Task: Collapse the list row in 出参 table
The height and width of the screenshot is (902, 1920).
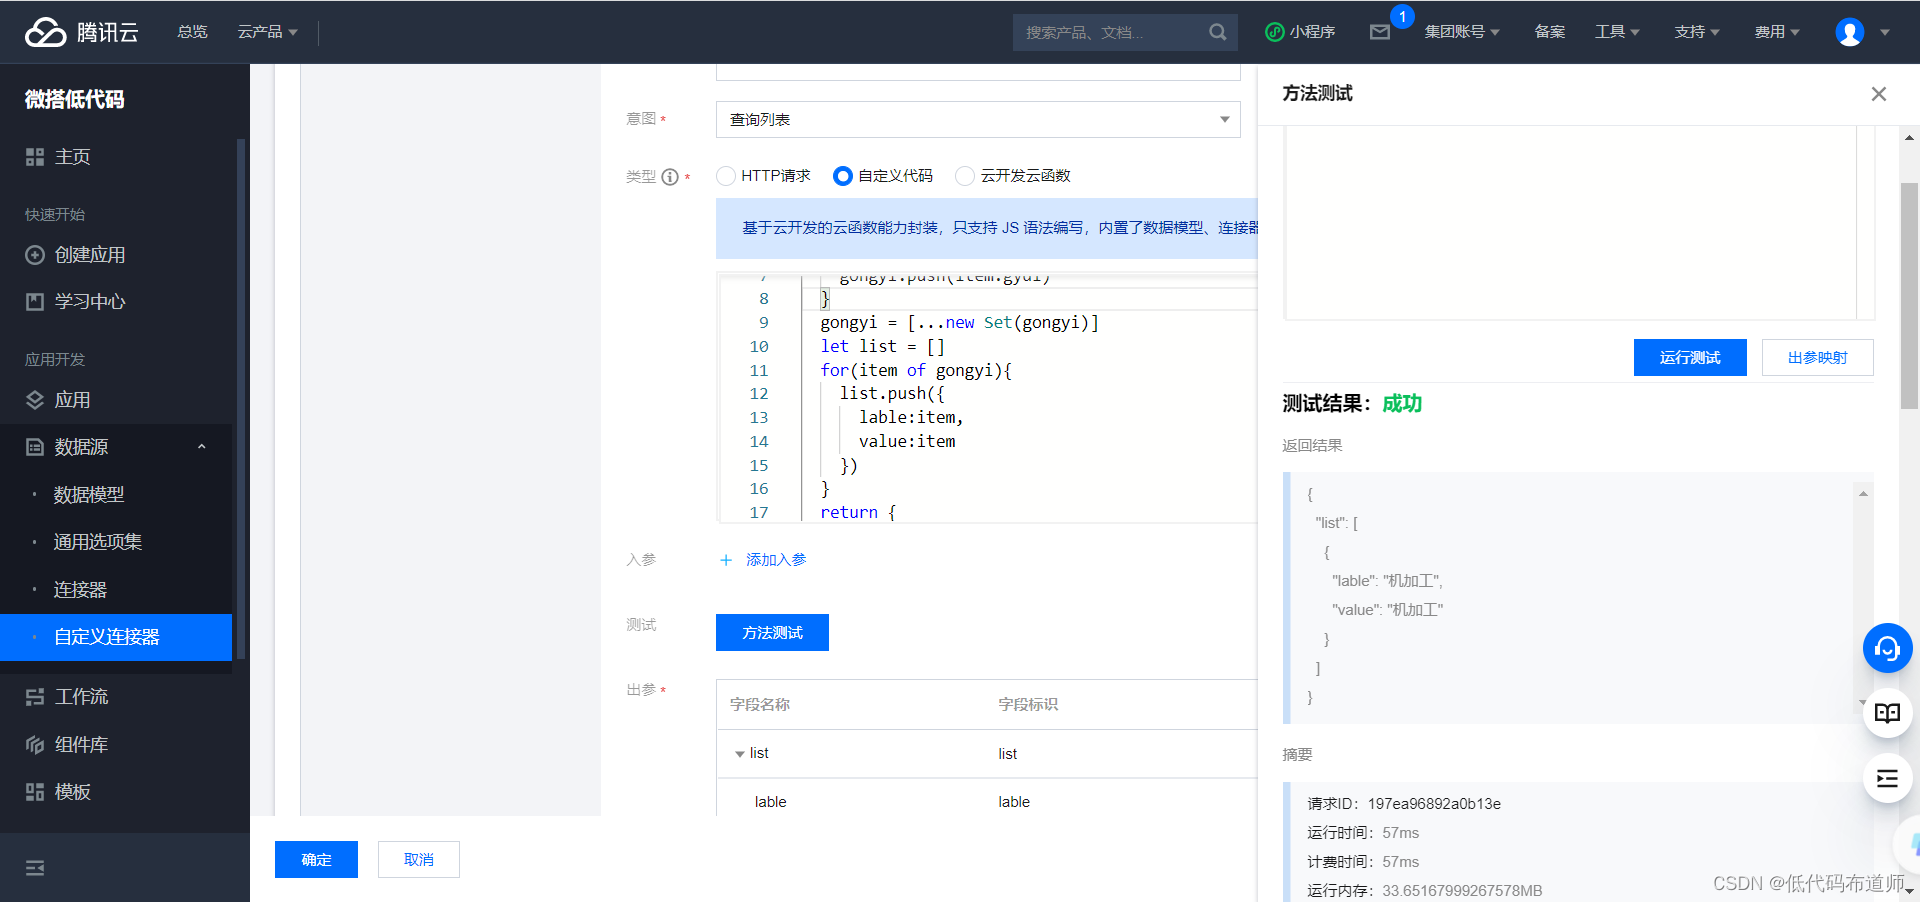Action: 740,754
